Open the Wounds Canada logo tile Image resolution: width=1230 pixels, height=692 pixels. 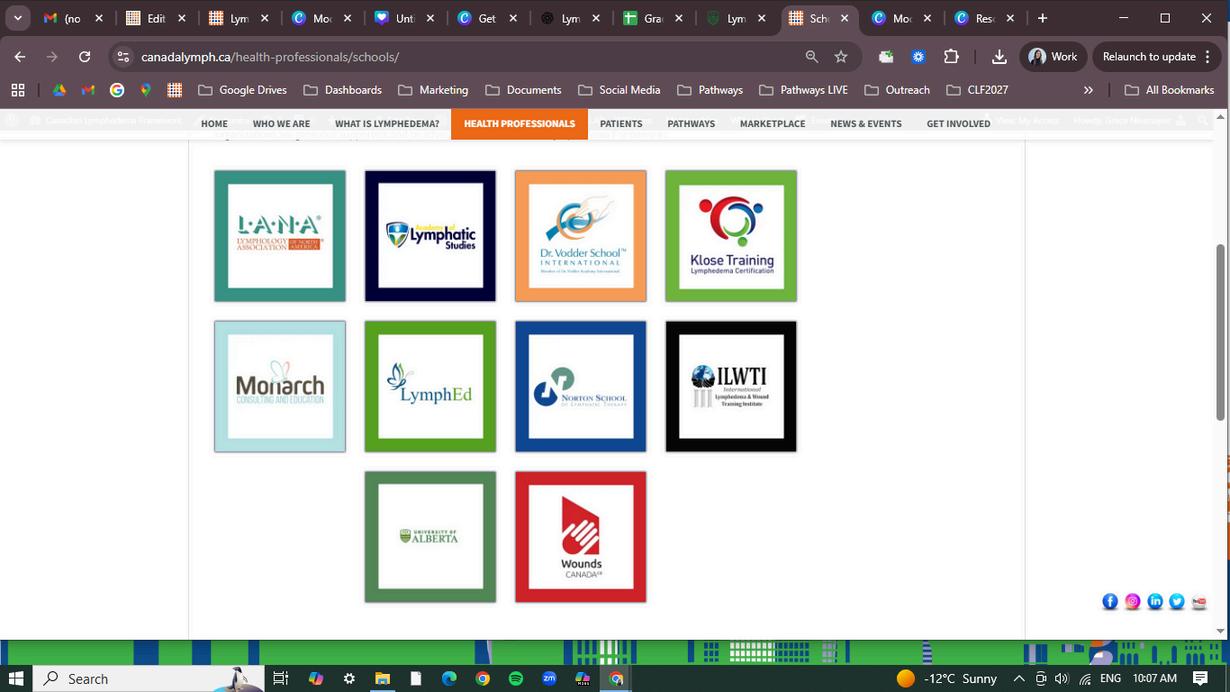[x=581, y=537]
